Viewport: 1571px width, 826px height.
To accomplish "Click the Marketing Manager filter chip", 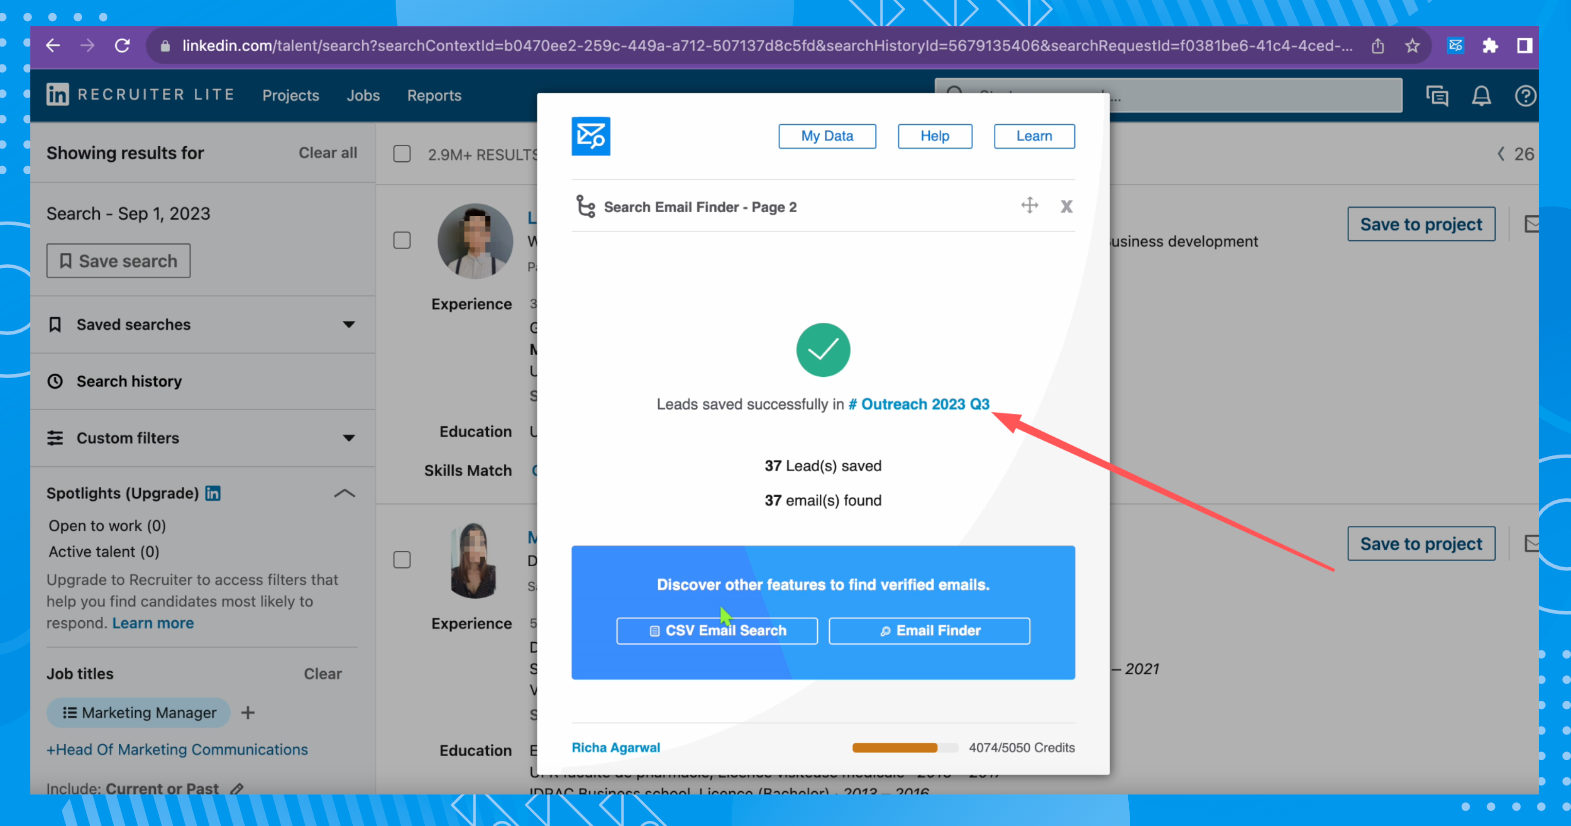I will pos(139,713).
